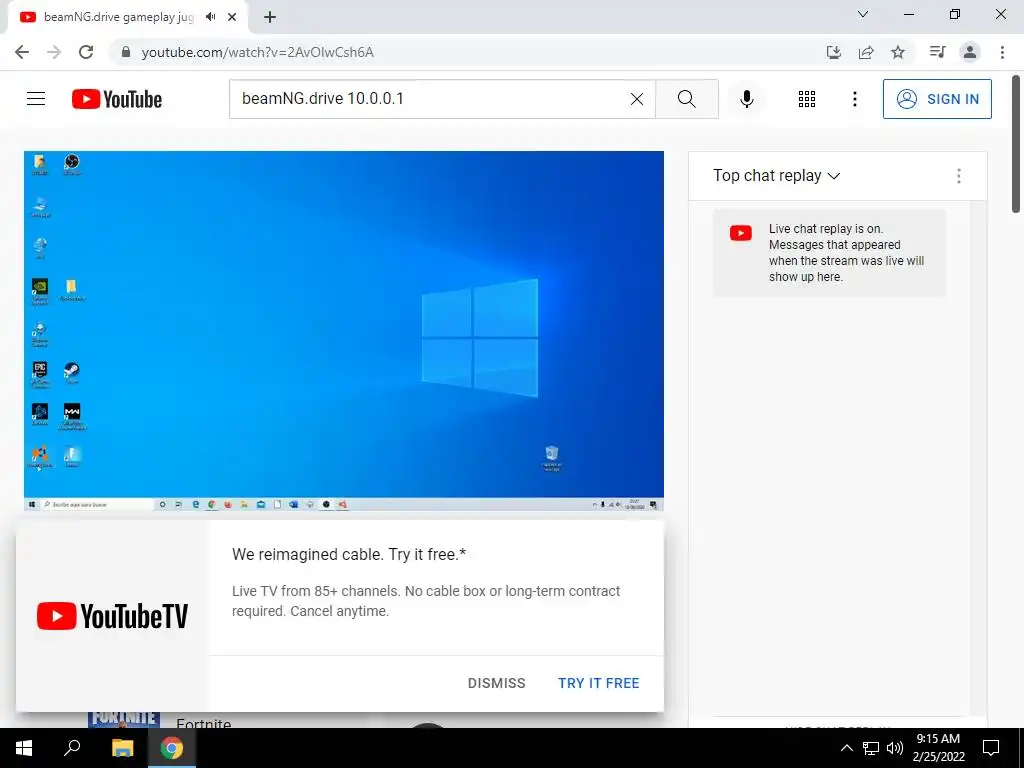Share this page via share icon
The width and height of the screenshot is (1024, 768).
tap(866, 52)
